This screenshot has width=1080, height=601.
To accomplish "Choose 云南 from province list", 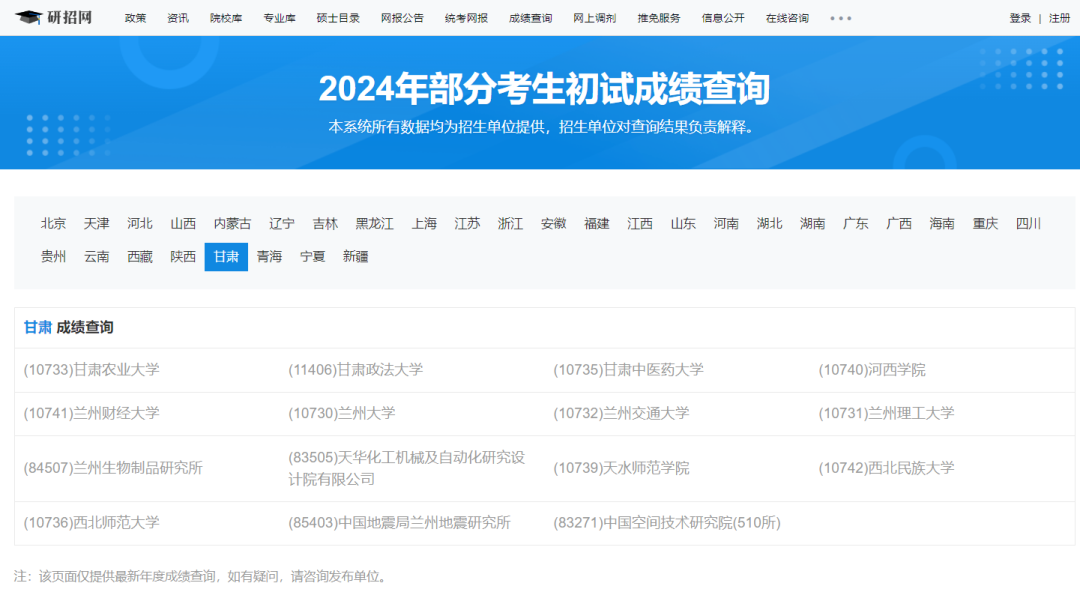I will [x=96, y=256].
